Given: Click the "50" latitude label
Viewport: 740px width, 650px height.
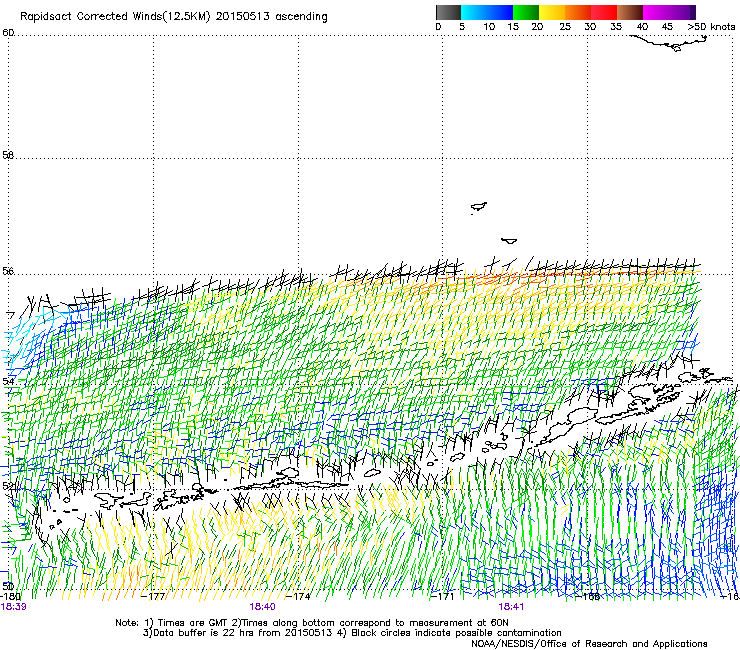Looking at the screenshot, I should point(8,586).
